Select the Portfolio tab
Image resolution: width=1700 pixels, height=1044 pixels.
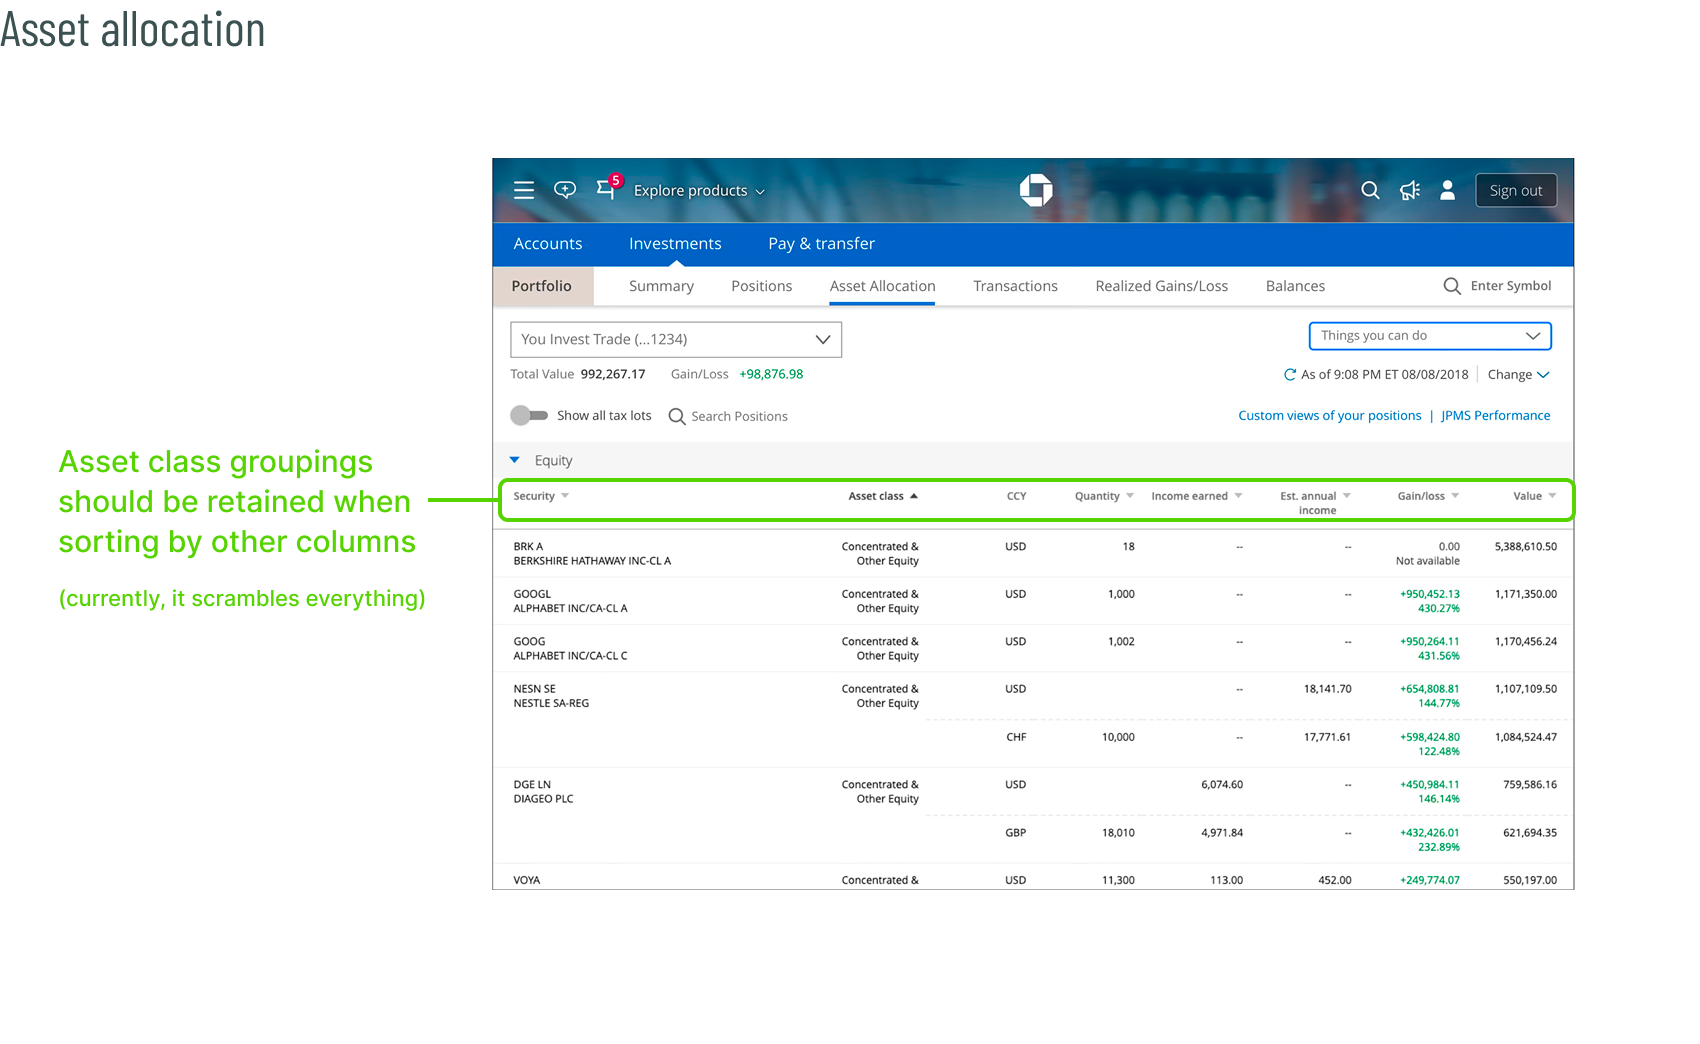542,286
